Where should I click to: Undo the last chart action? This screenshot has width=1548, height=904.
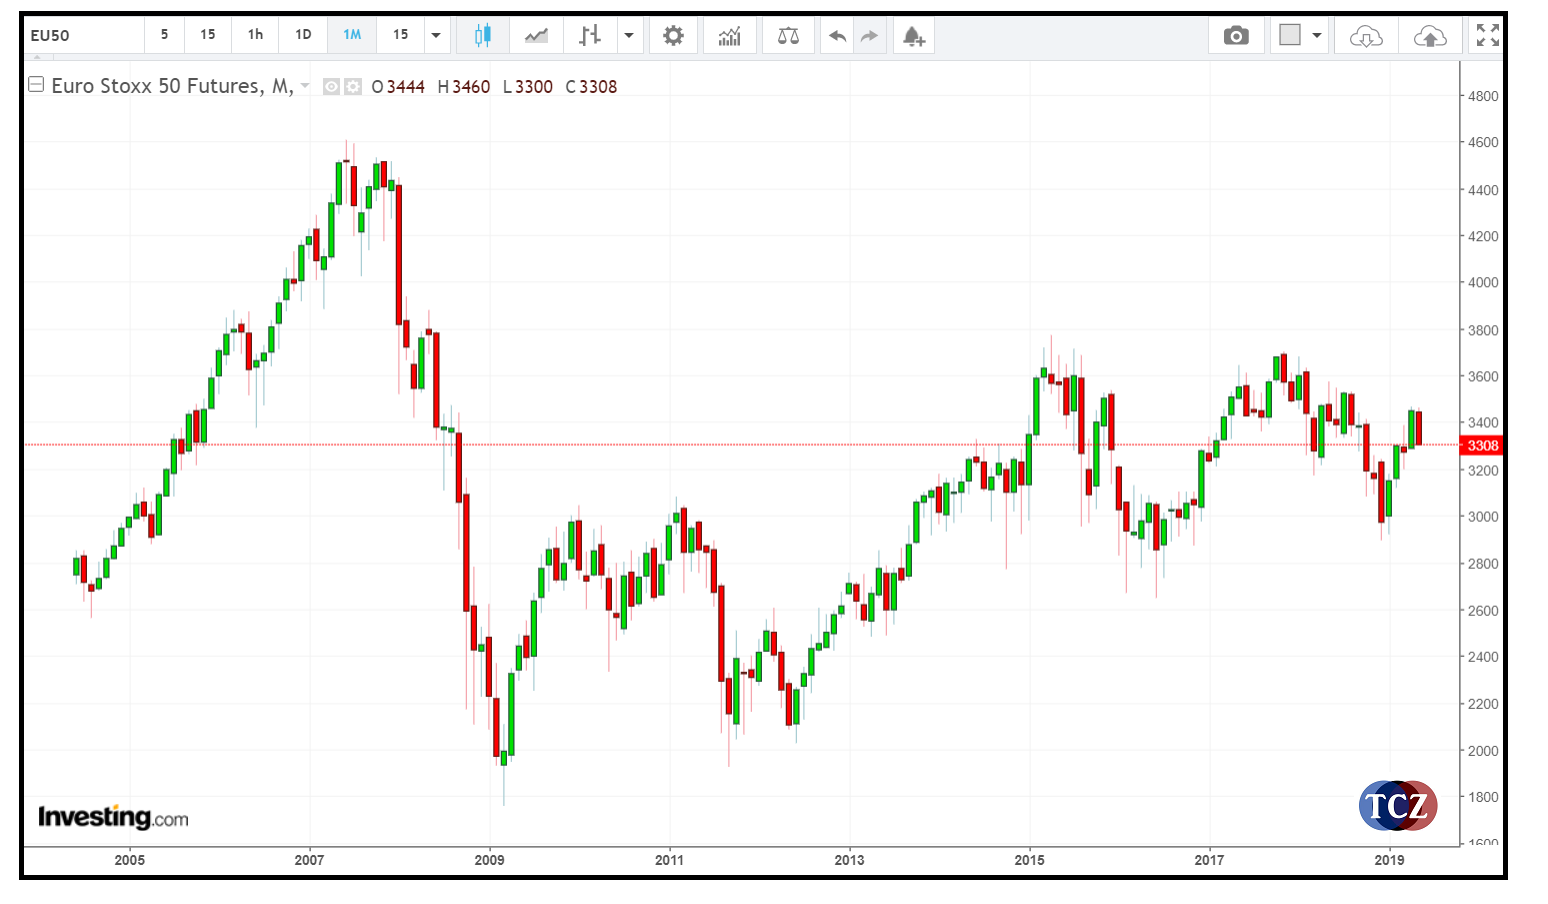tap(838, 36)
